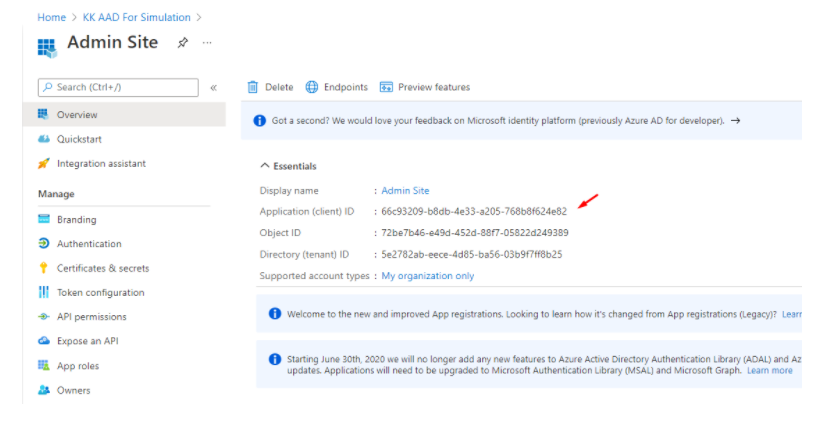Image resolution: width=822 pixels, height=421 pixels.
Task: Click My organization only link
Action: pyautogui.click(x=428, y=276)
